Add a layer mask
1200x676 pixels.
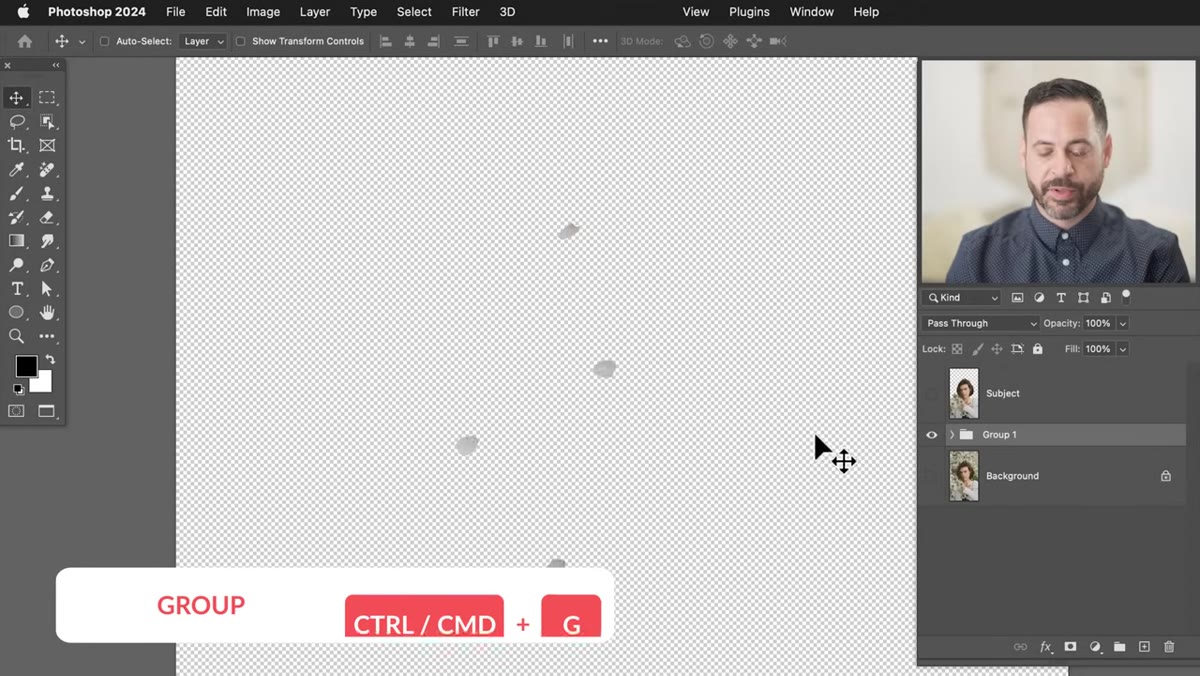point(1070,647)
